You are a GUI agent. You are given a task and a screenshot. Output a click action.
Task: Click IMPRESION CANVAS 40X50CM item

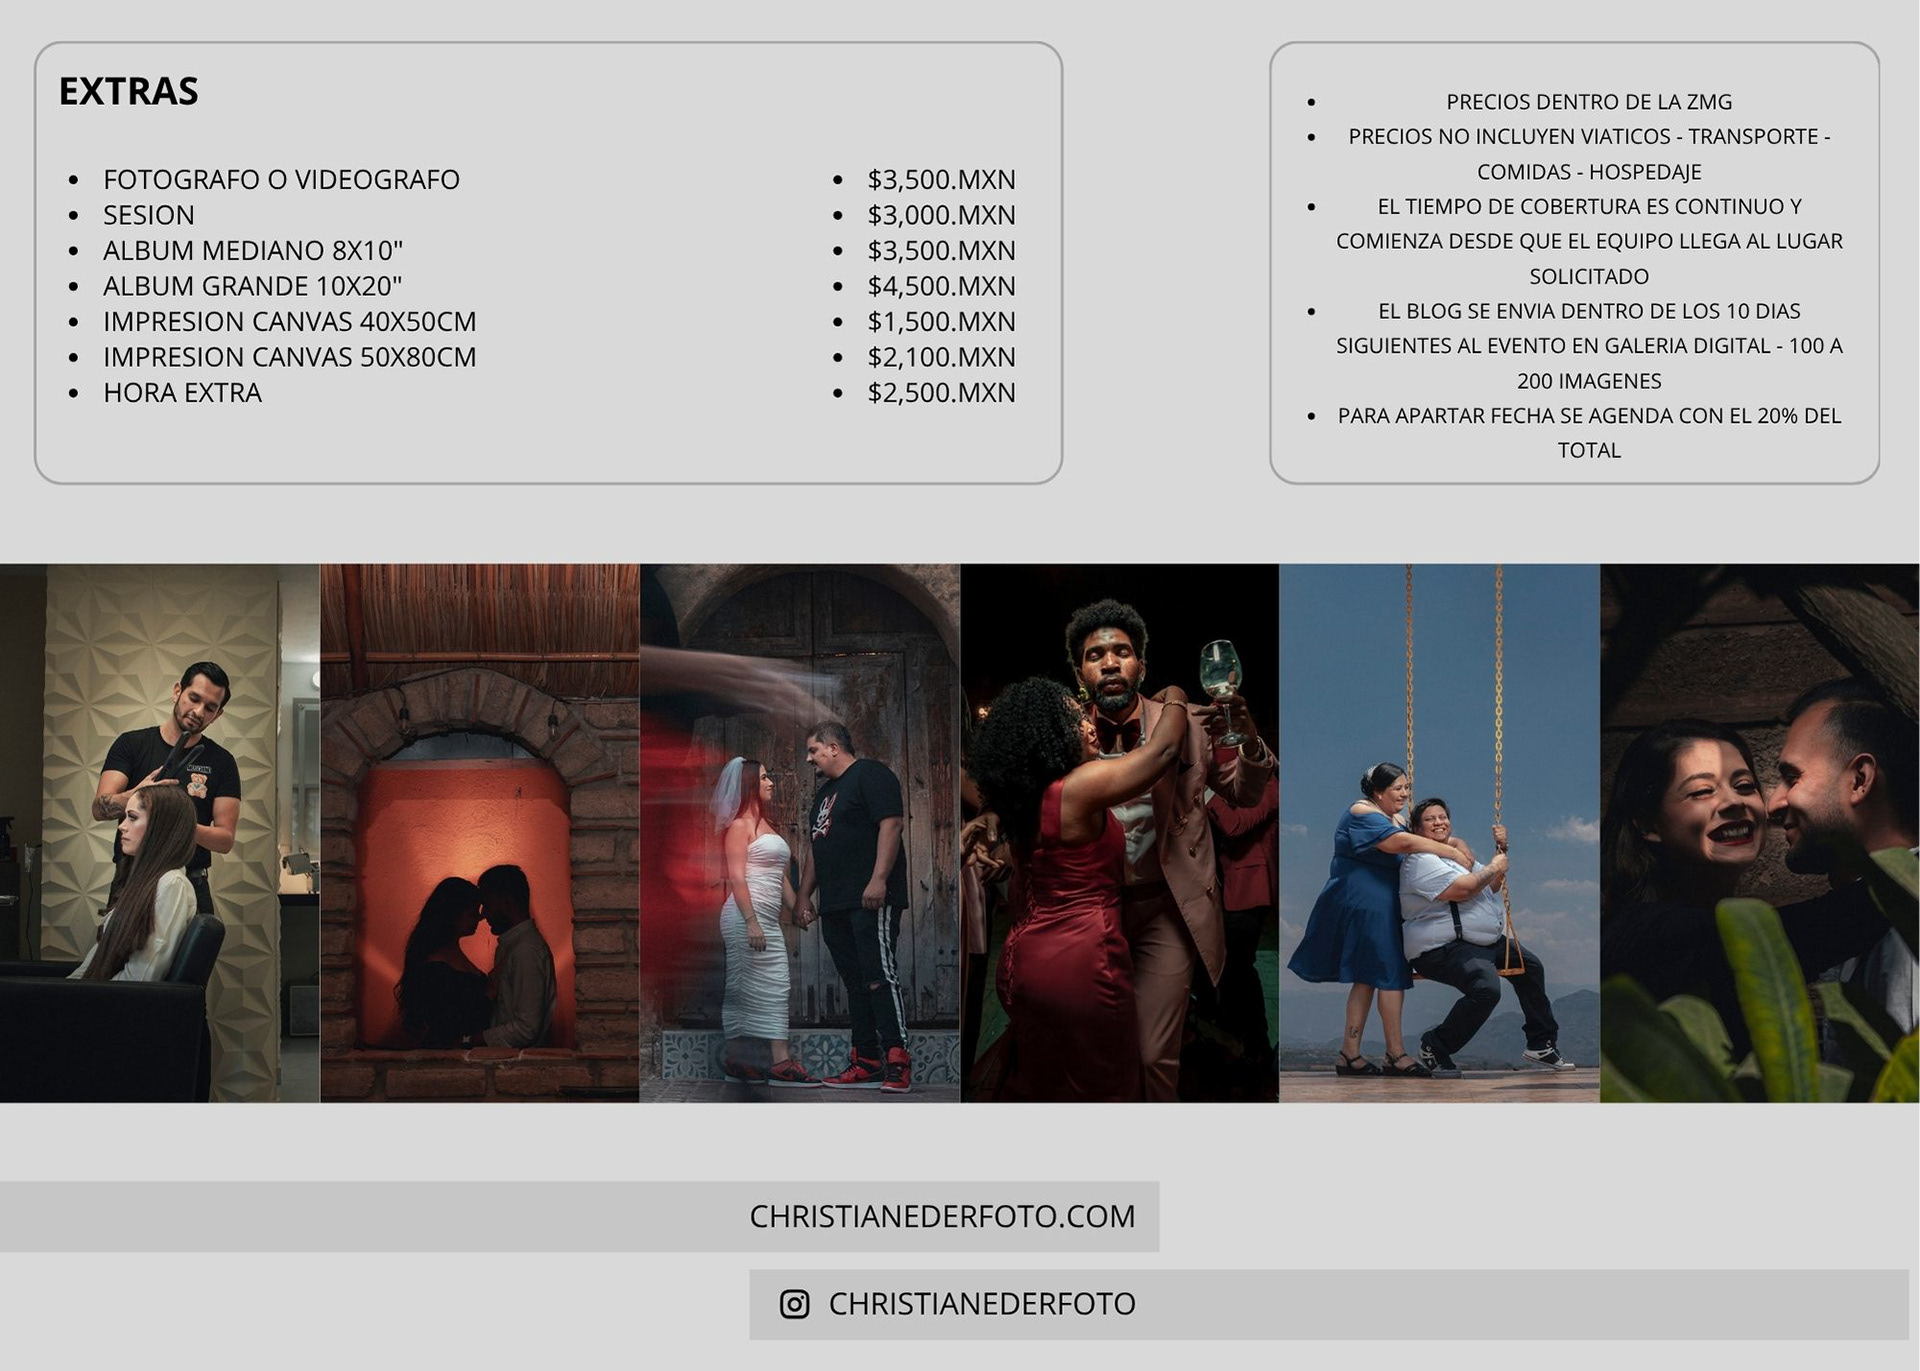point(289,322)
